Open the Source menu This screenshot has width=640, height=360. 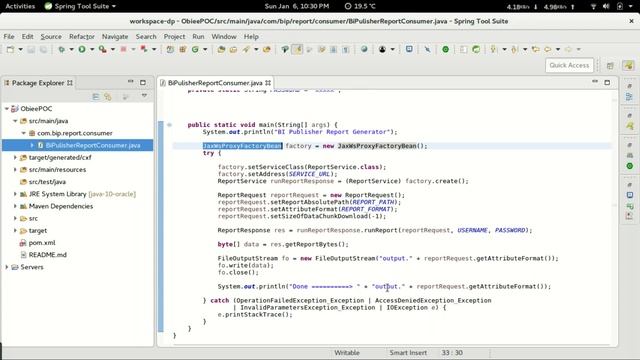click(51, 36)
